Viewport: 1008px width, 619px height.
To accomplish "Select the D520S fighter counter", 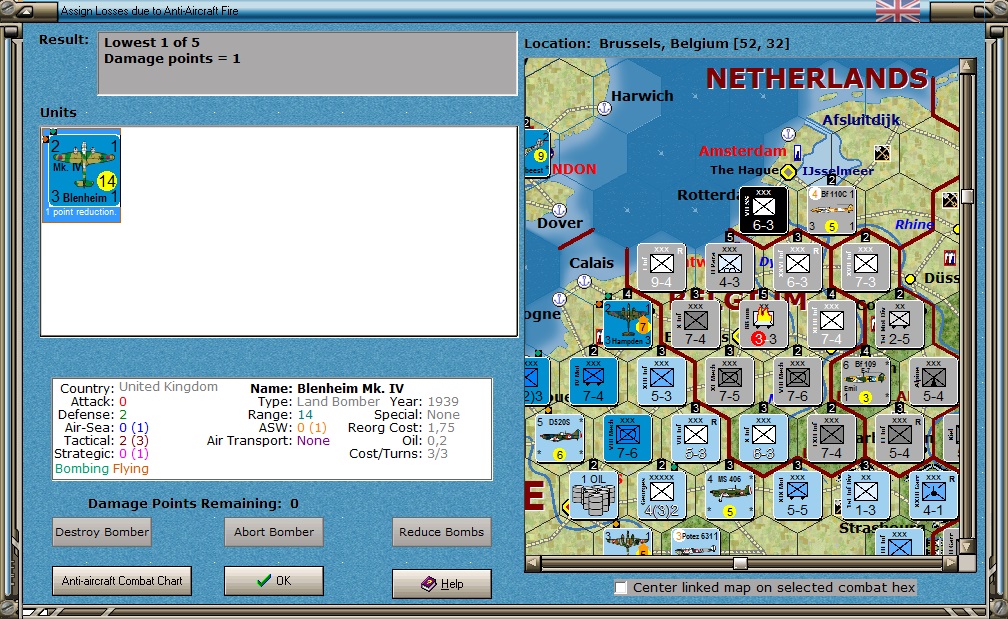I will click(559, 438).
